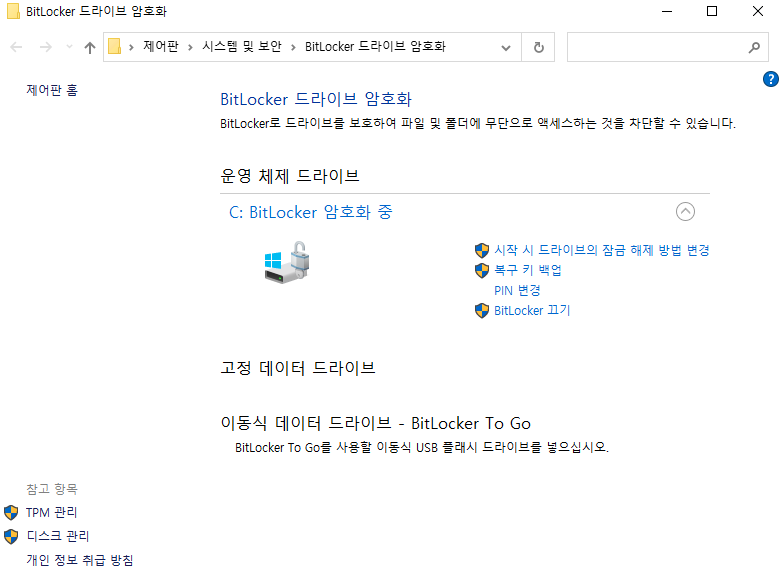Open 디스크 관리 link
The width and height of the screenshot is (780, 583).
58,536
